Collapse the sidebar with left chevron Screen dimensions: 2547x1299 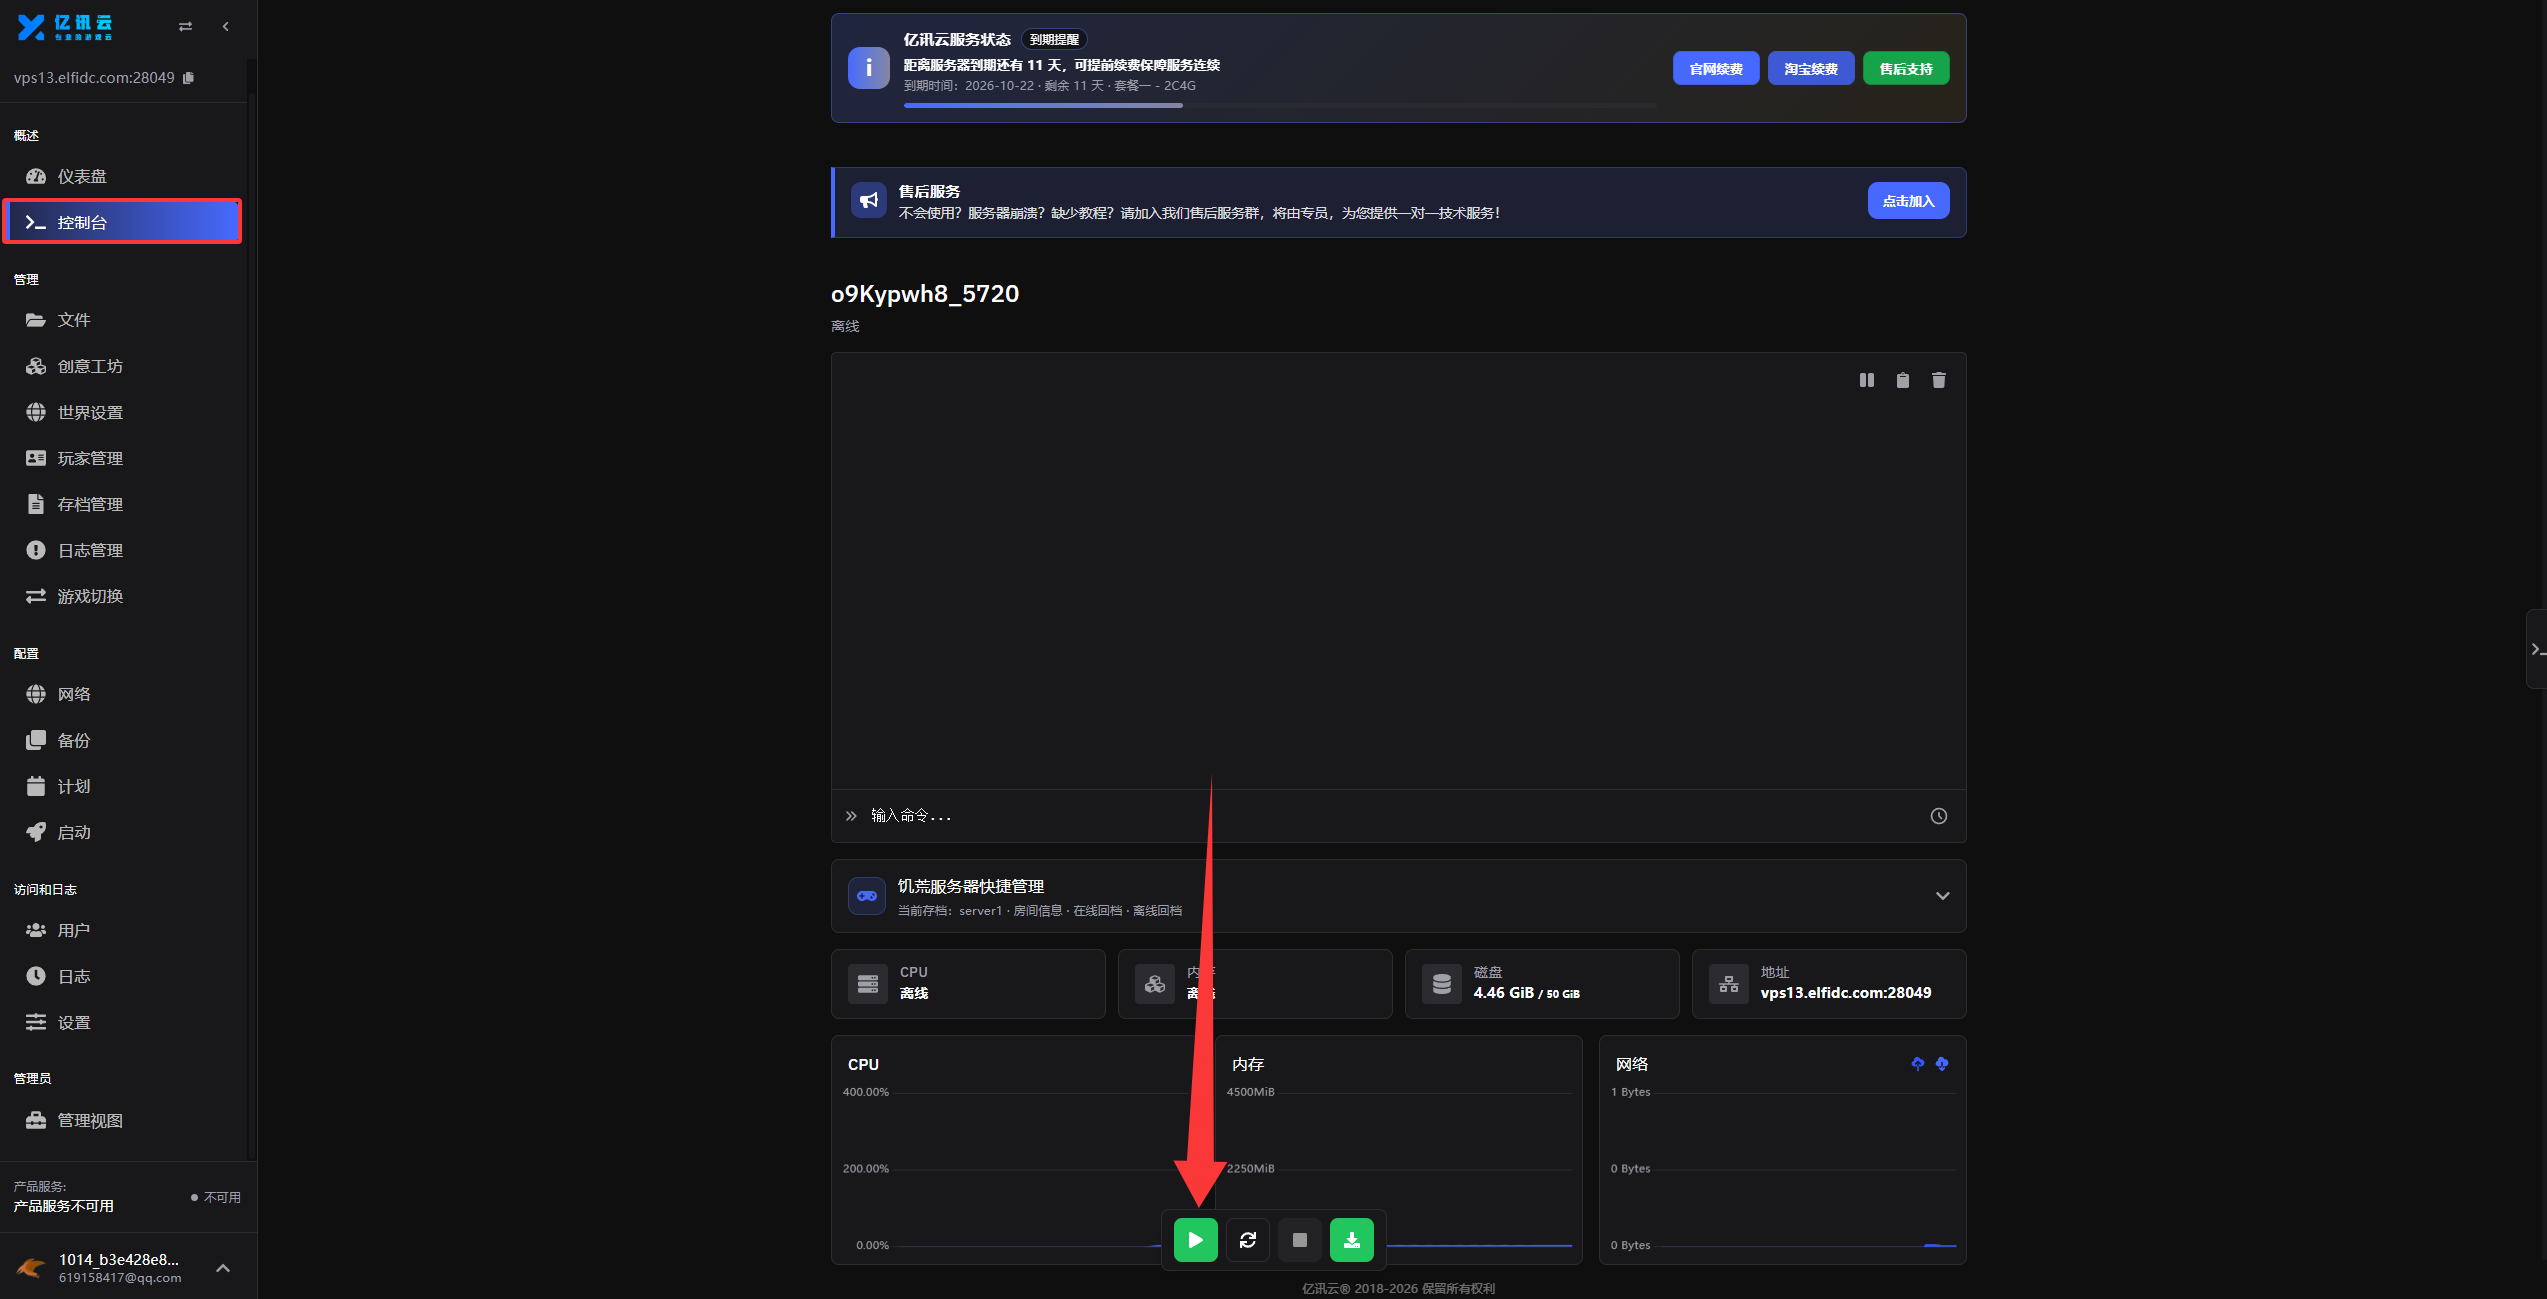[226, 27]
